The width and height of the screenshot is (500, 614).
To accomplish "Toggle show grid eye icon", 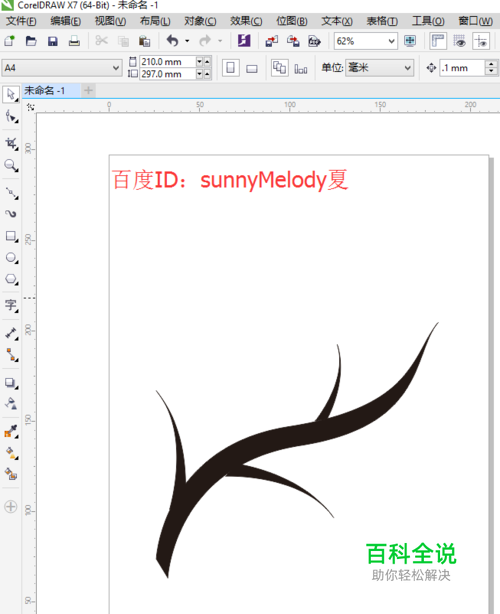I will pos(459,41).
